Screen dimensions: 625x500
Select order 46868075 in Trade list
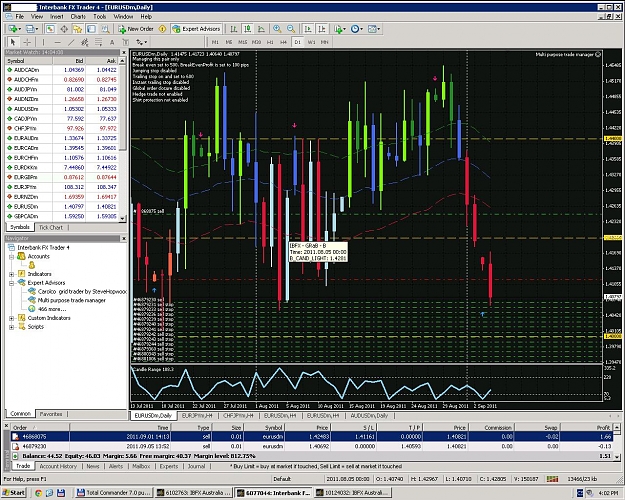coord(311,437)
